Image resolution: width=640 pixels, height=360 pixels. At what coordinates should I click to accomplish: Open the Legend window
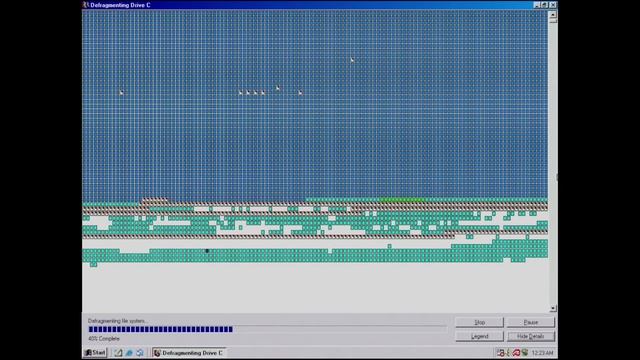479,336
